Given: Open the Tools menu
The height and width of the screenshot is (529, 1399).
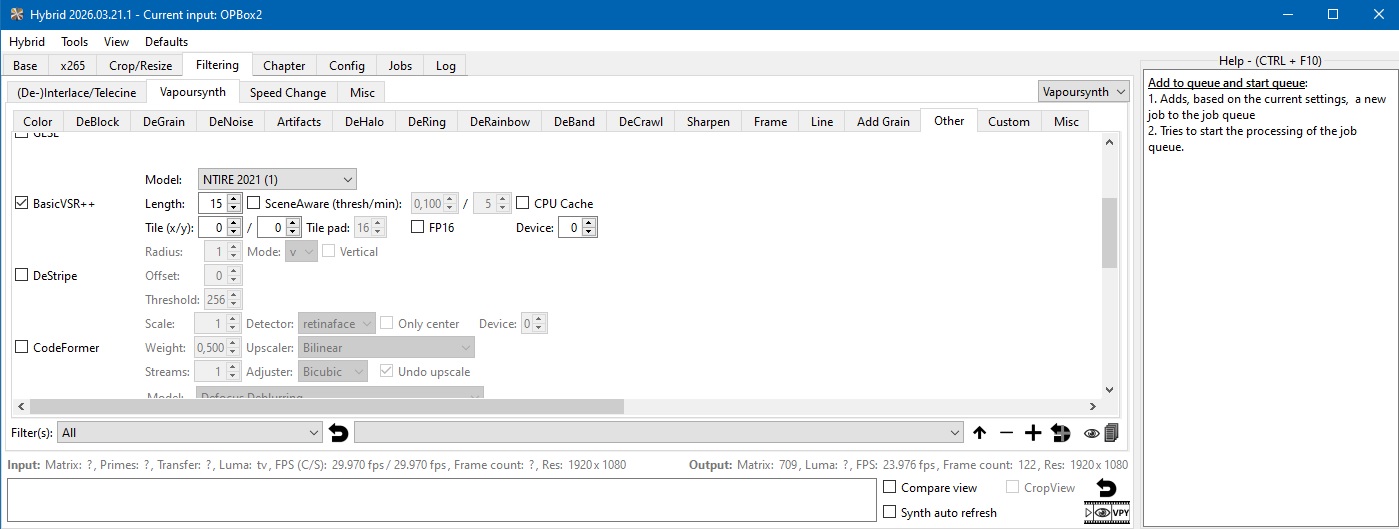Looking at the screenshot, I should [75, 42].
